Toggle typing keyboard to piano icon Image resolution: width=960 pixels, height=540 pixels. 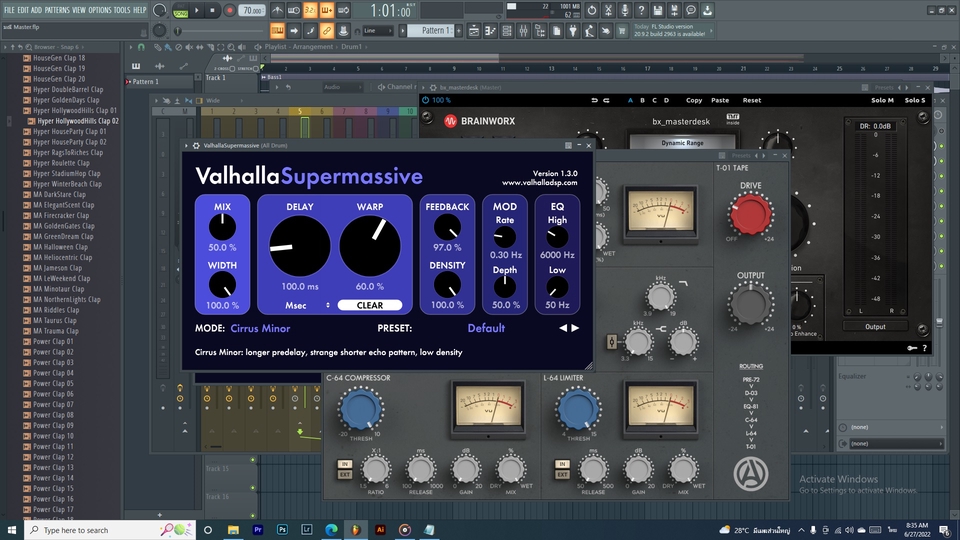pyautogui.click(x=277, y=31)
